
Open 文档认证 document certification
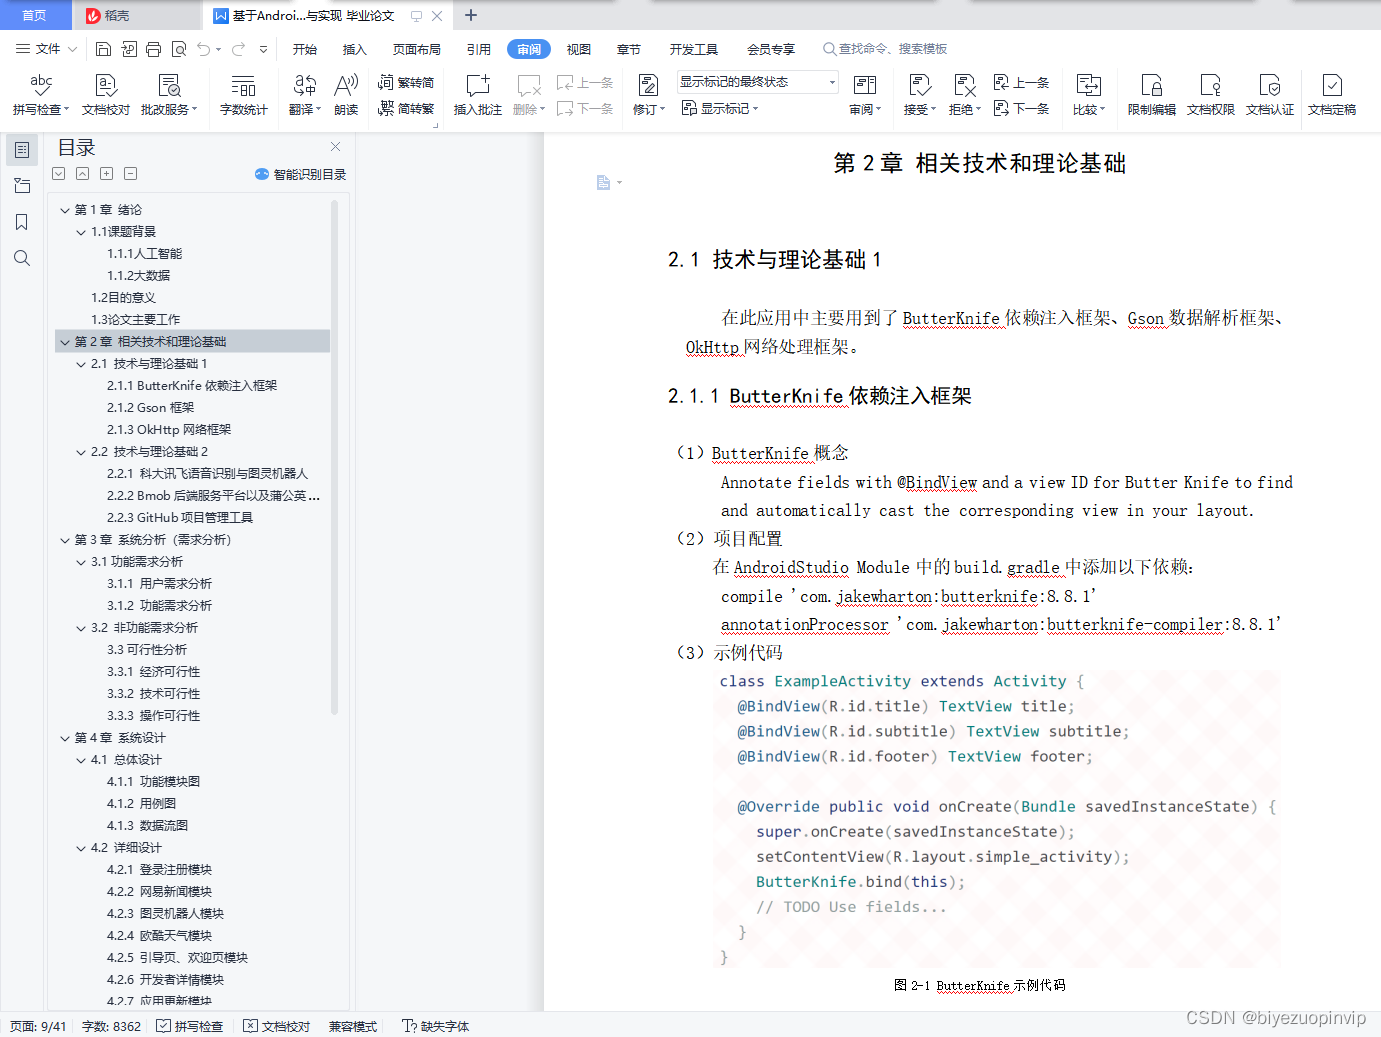coord(1270,96)
